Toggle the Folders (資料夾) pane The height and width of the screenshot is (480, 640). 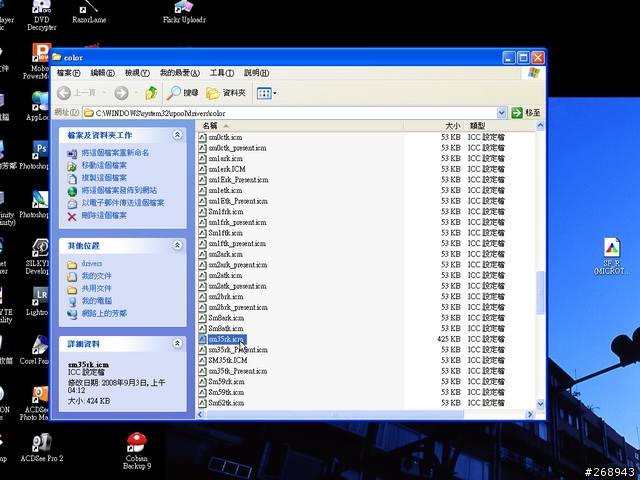tap(226, 93)
